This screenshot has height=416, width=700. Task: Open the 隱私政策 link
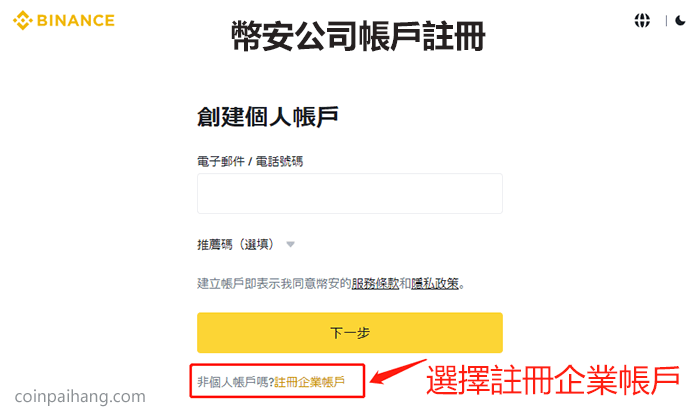coord(435,283)
